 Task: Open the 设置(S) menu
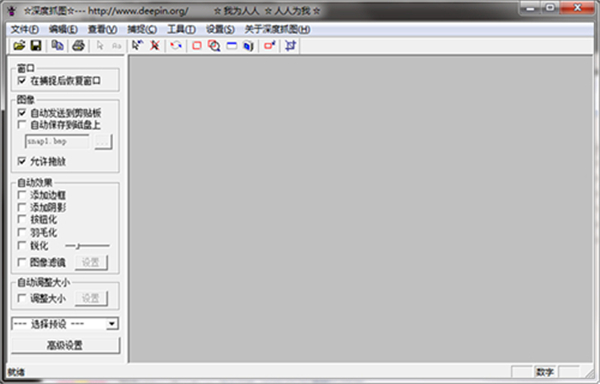pos(220,29)
